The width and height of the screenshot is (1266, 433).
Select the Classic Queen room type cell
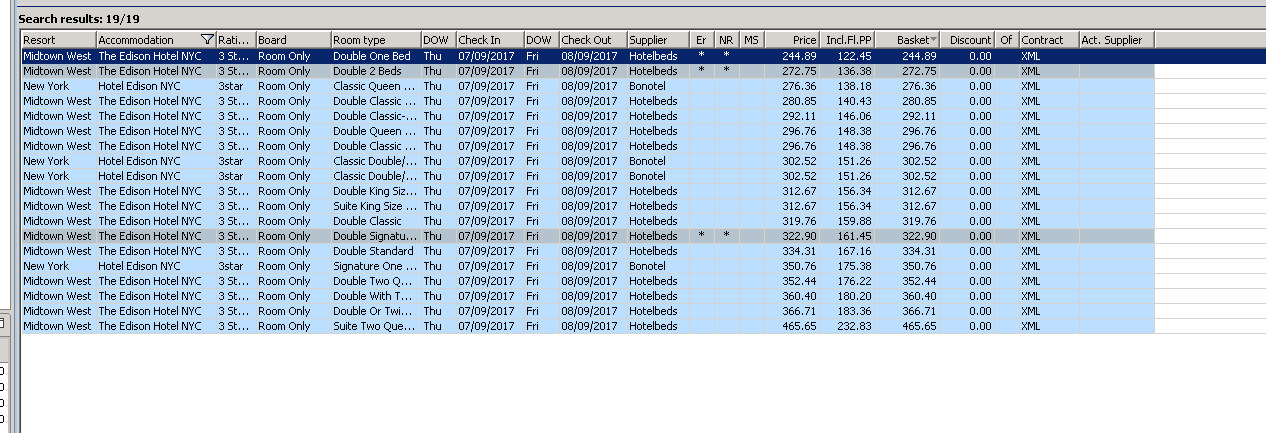(375, 86)
